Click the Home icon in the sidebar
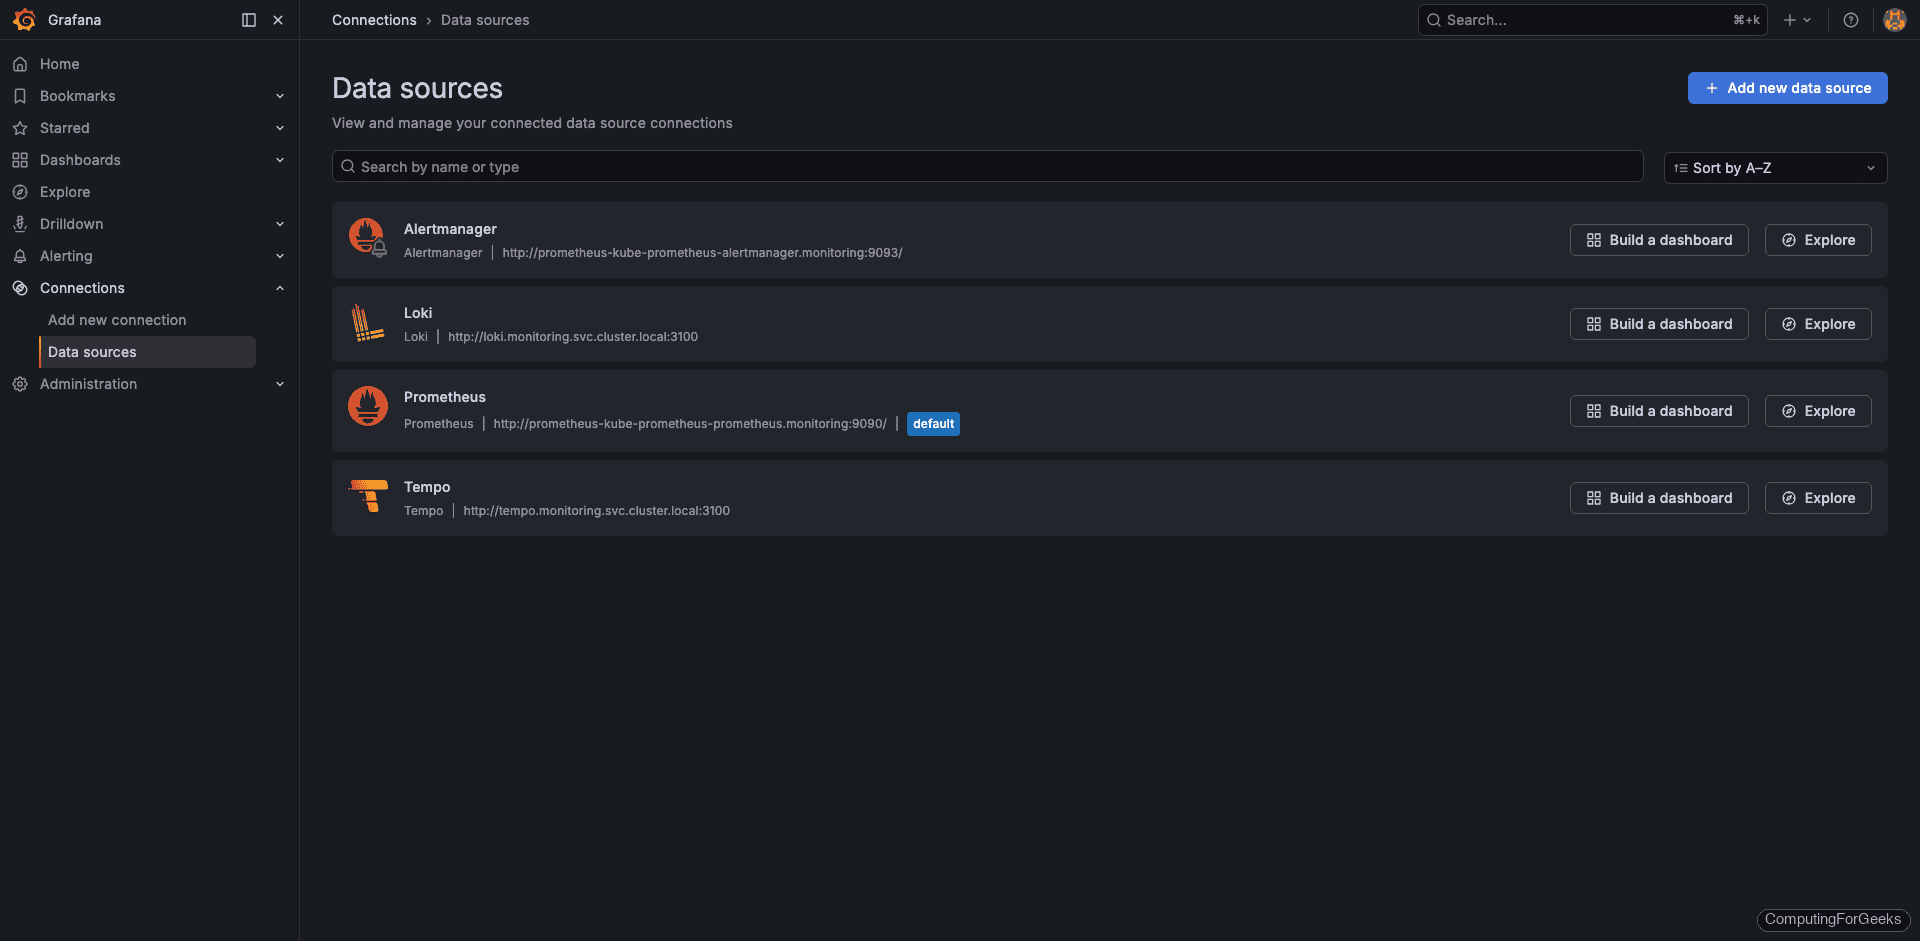The image size is (1920, 941). pos(20,63)
